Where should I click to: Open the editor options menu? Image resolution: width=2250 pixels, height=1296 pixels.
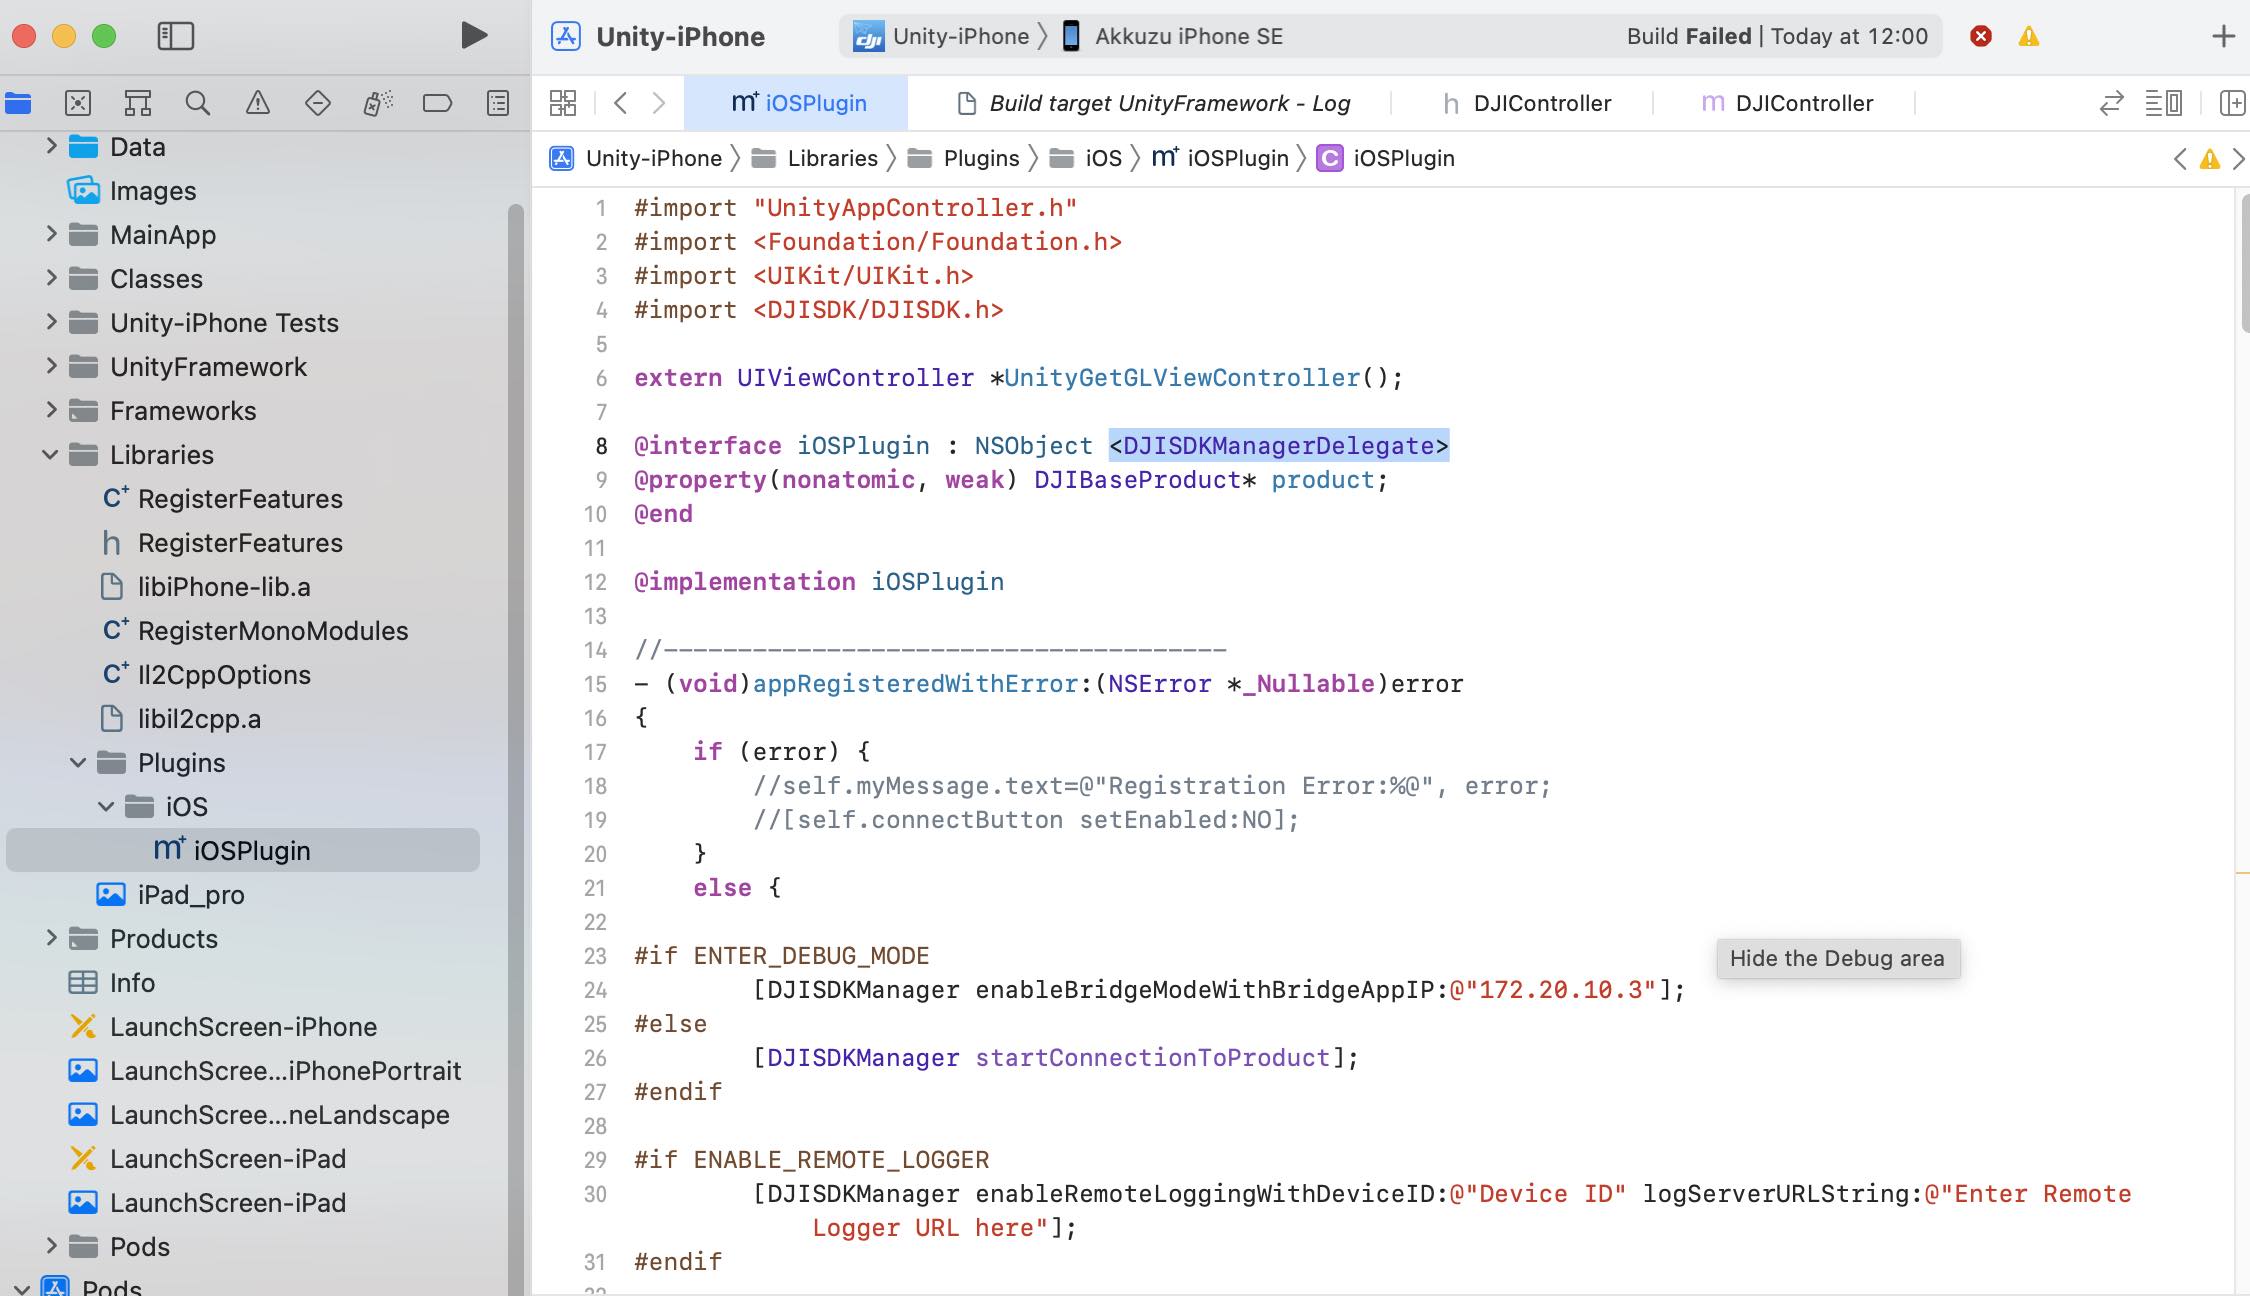point(2164,103)
